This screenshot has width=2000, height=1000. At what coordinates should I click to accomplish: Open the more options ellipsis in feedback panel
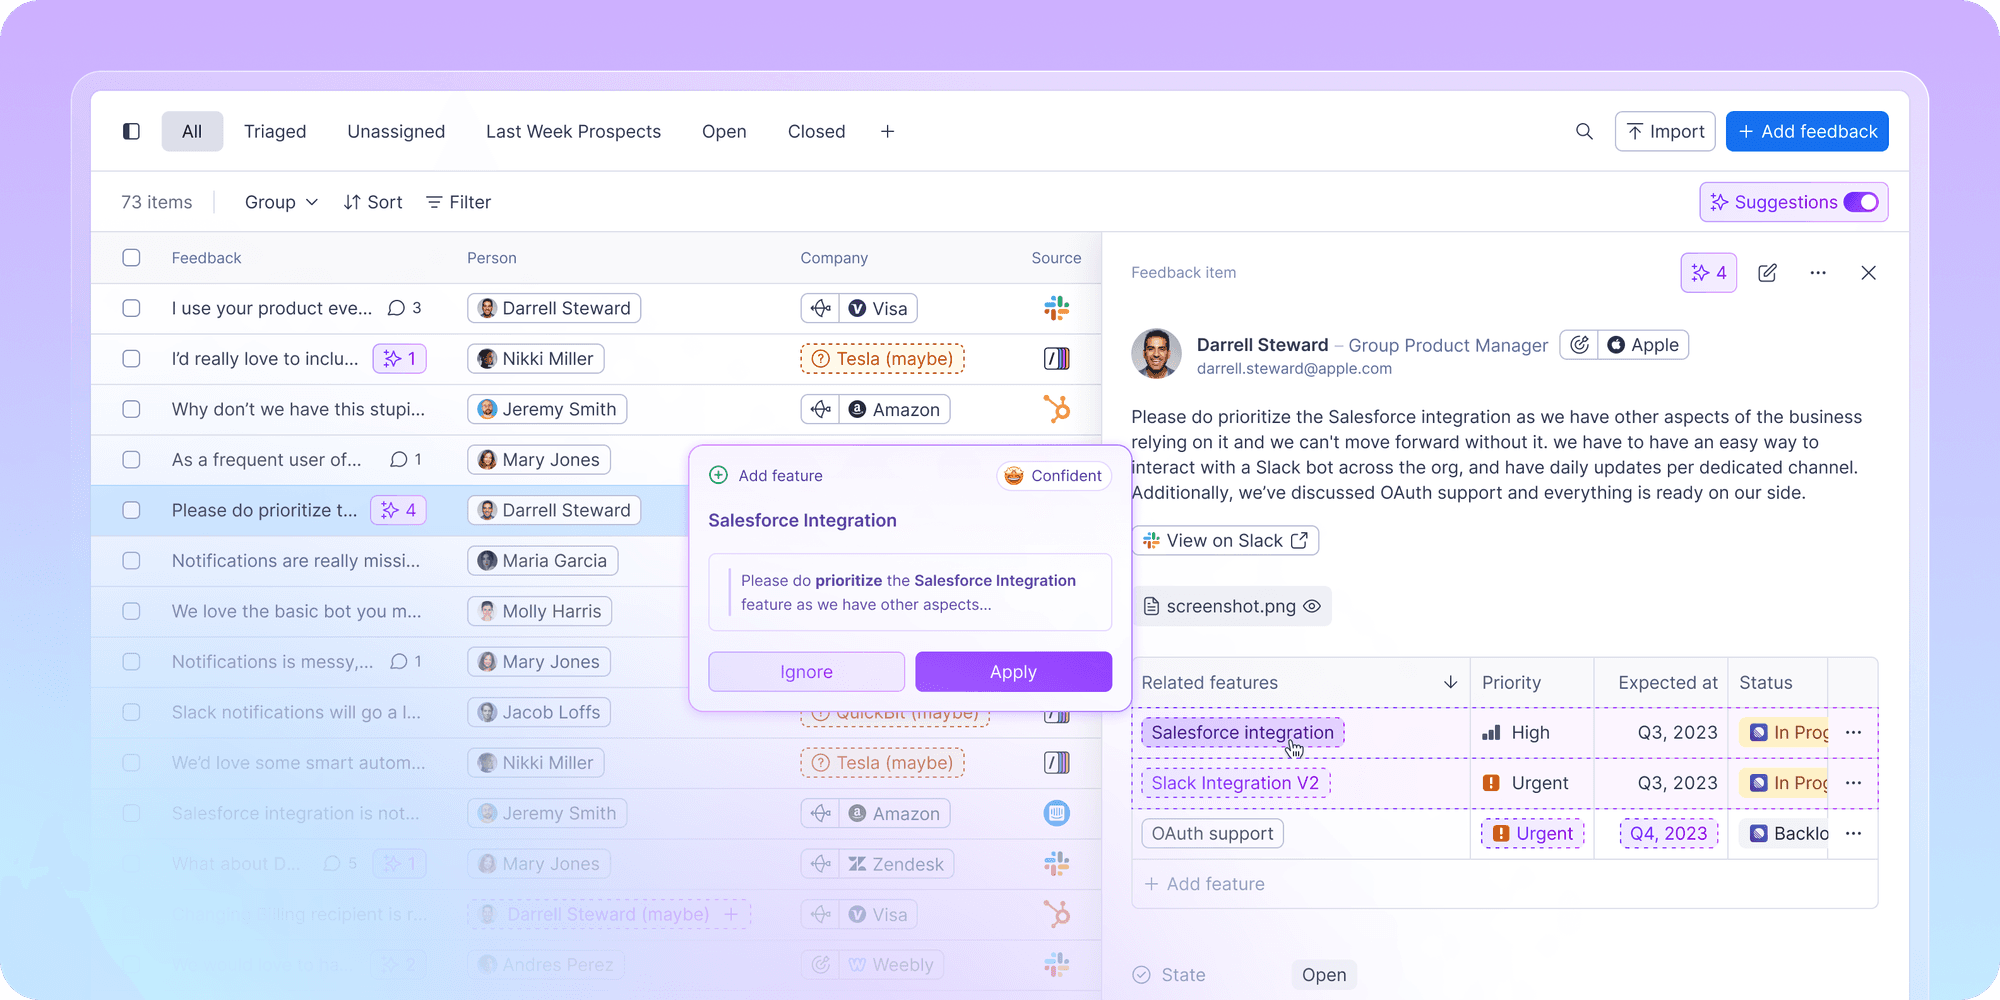point(1818,273)
